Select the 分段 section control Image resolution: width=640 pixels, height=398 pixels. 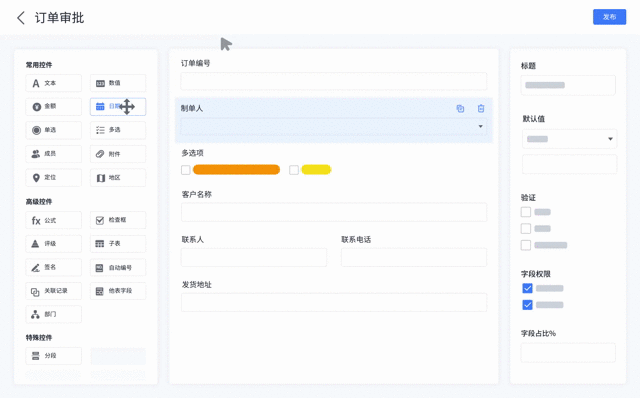[53, 356]
